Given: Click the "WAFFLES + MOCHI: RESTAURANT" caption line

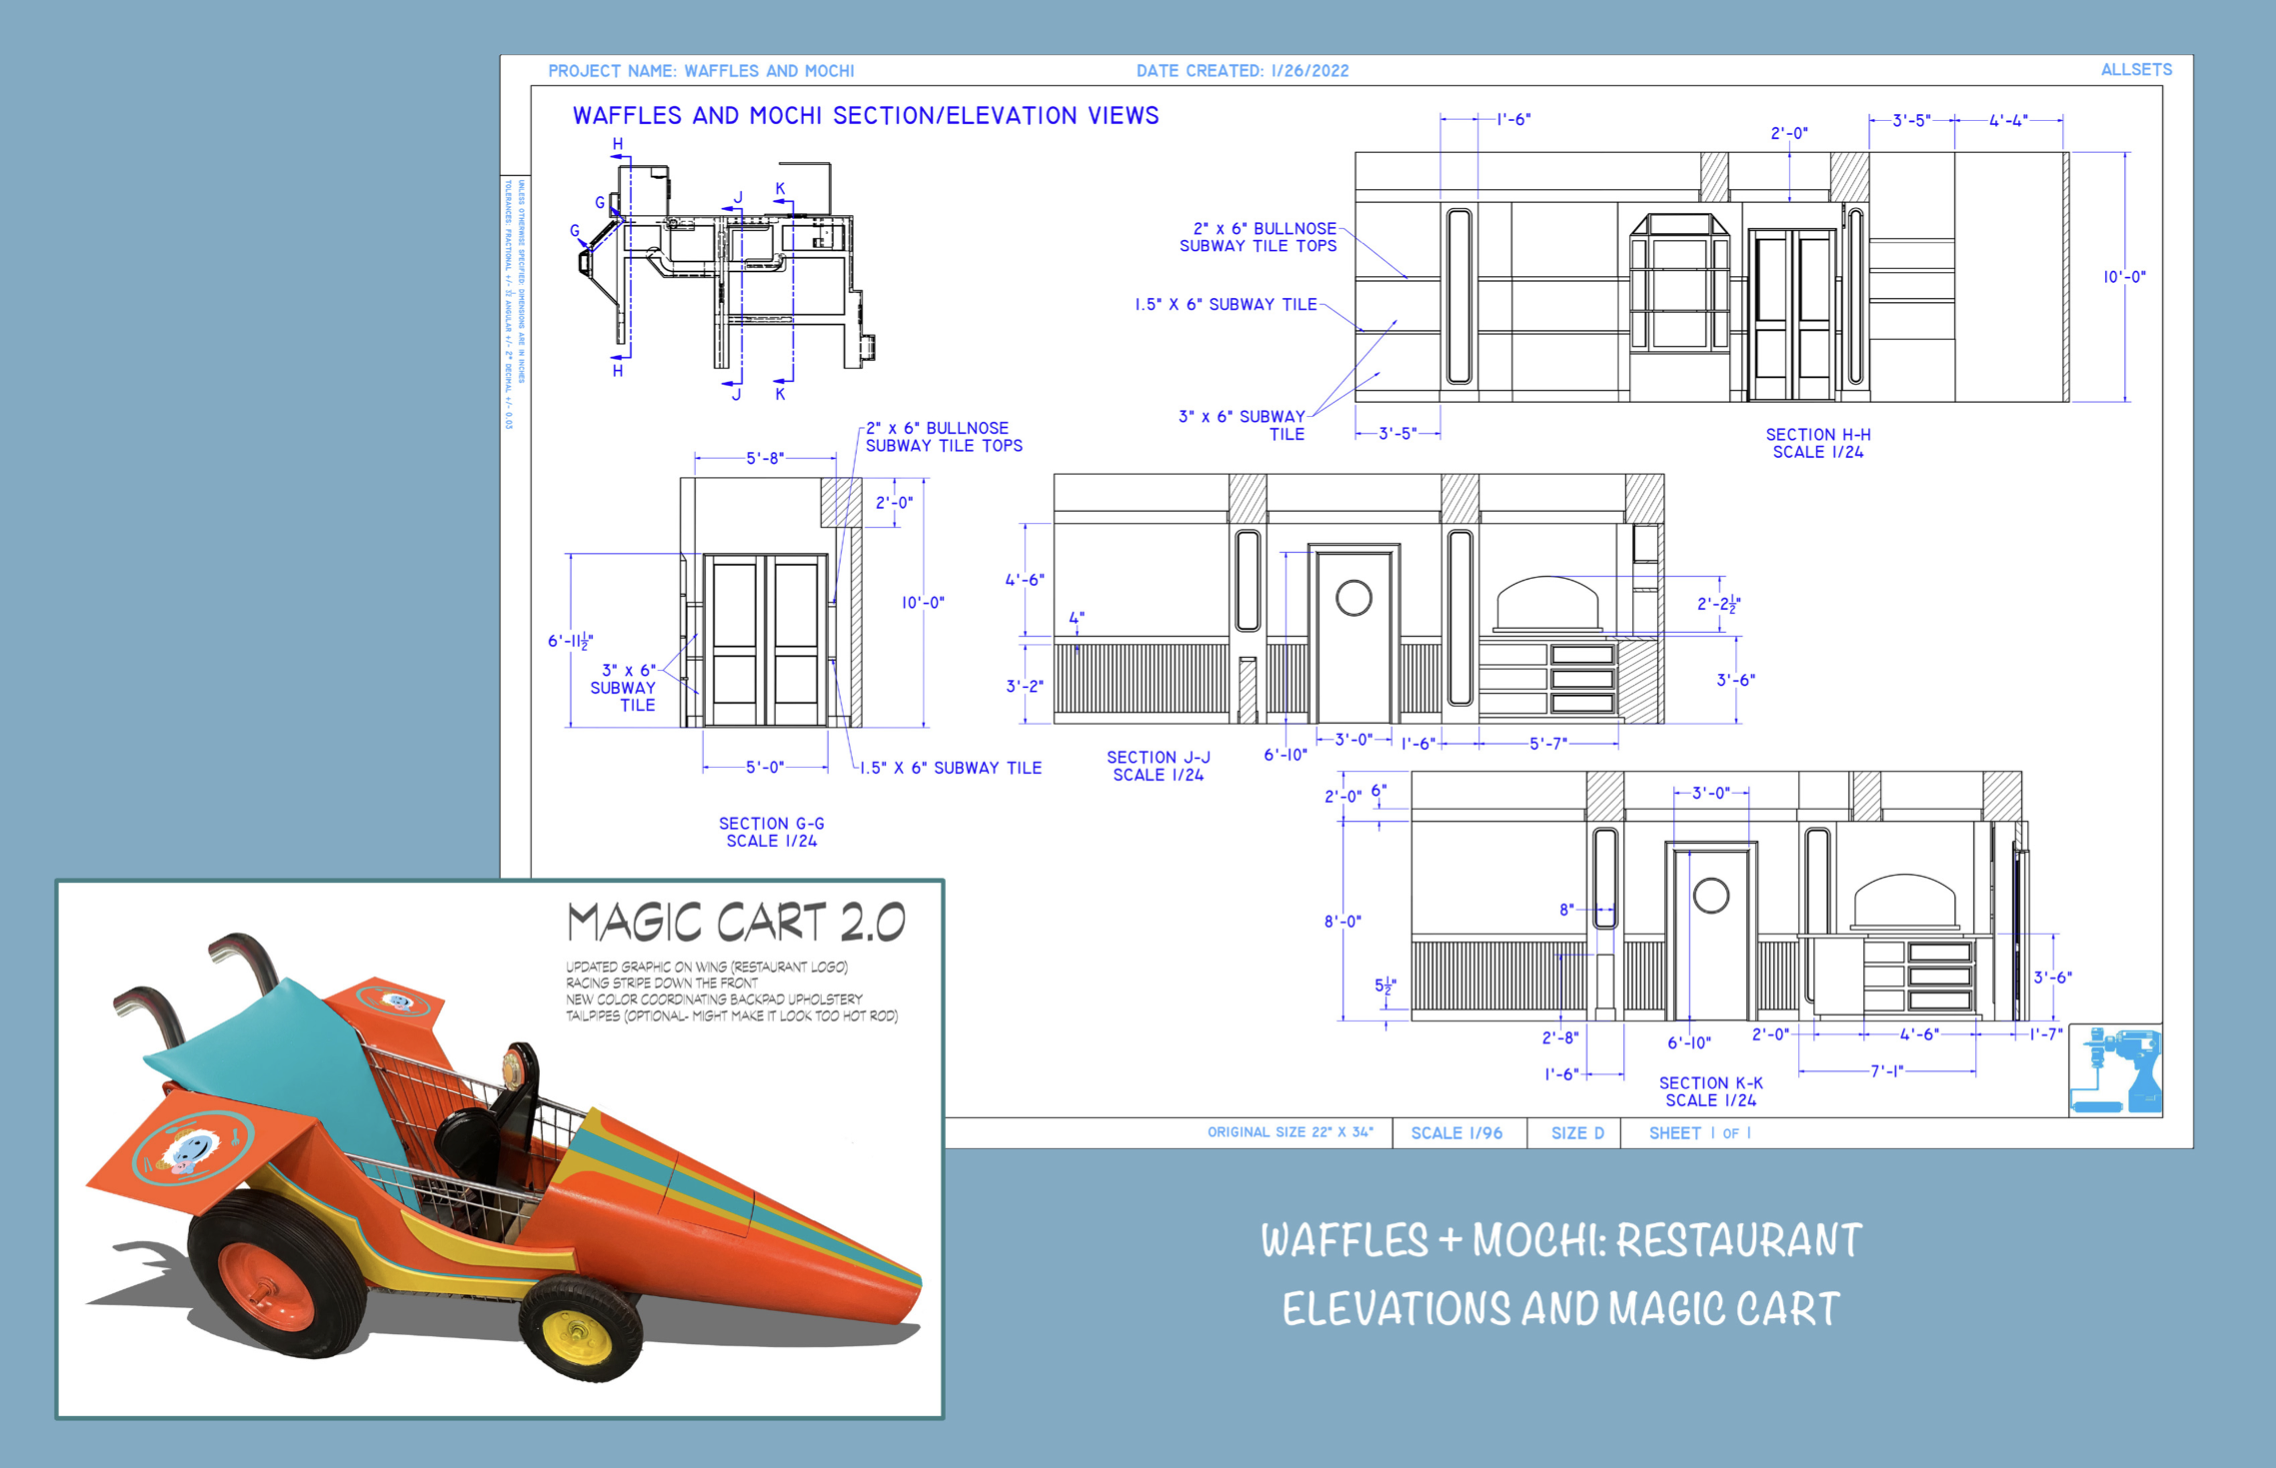Looking at the screenshot, I should click(1561, 1240).
